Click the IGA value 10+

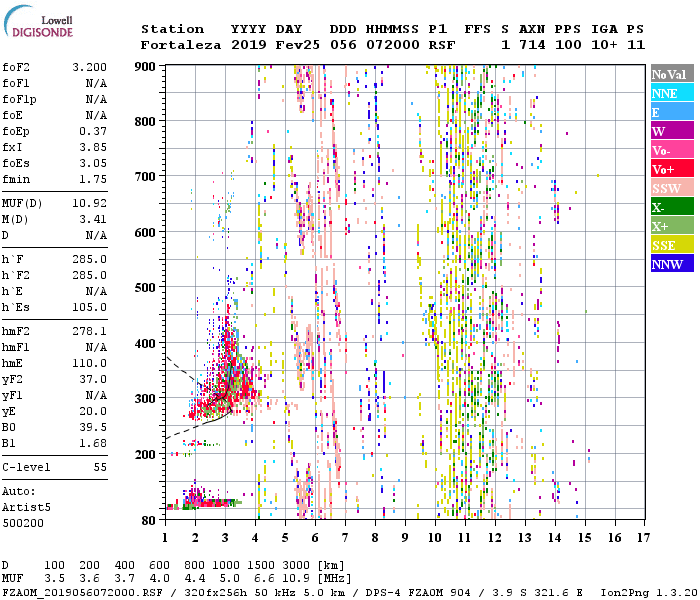tap(604, 45)
